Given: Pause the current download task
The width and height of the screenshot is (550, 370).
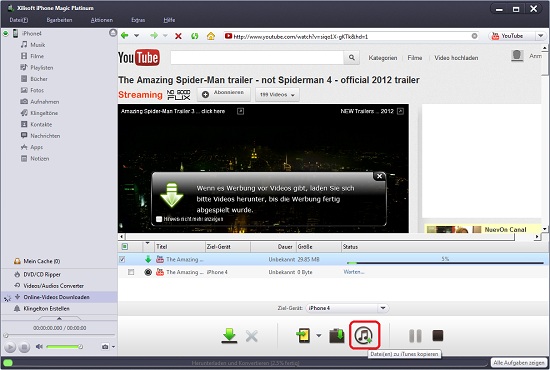Looking at the screenshot, I should tap(415, 336).
